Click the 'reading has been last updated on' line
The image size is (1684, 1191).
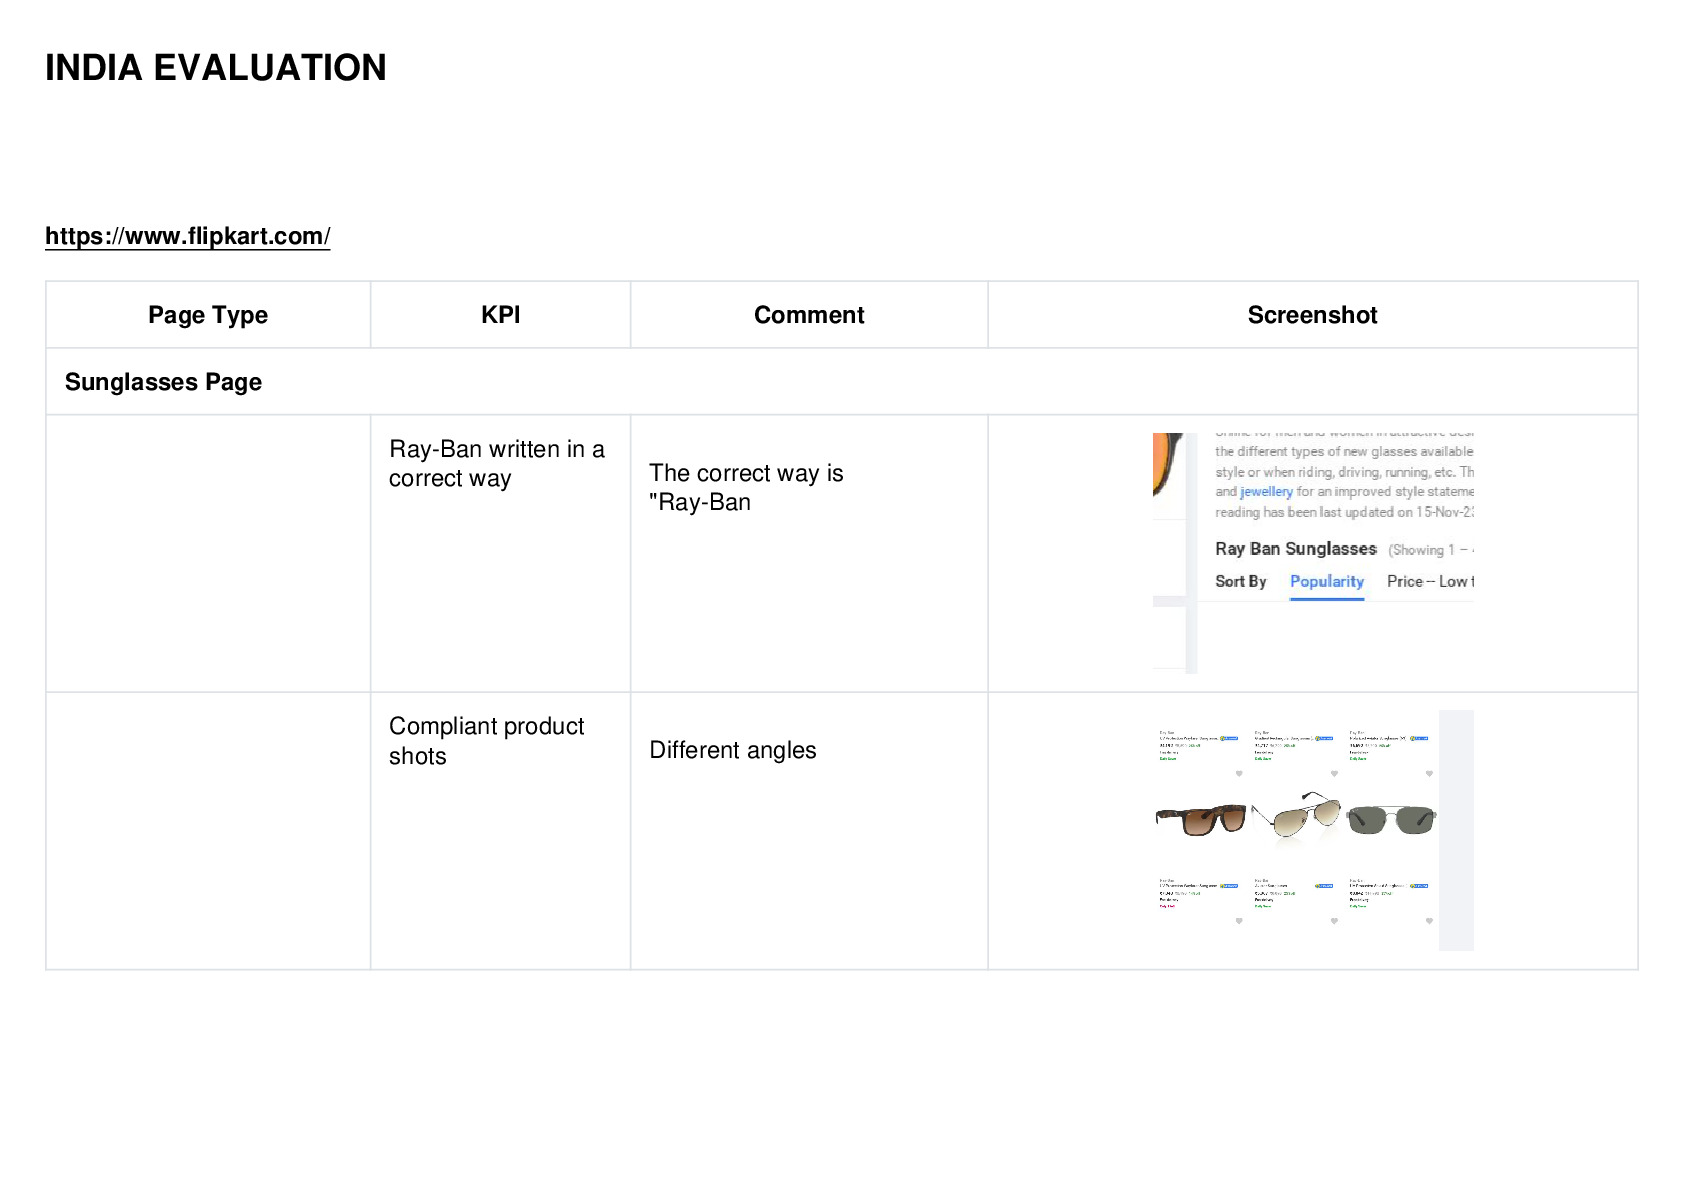pos(1344,512)
